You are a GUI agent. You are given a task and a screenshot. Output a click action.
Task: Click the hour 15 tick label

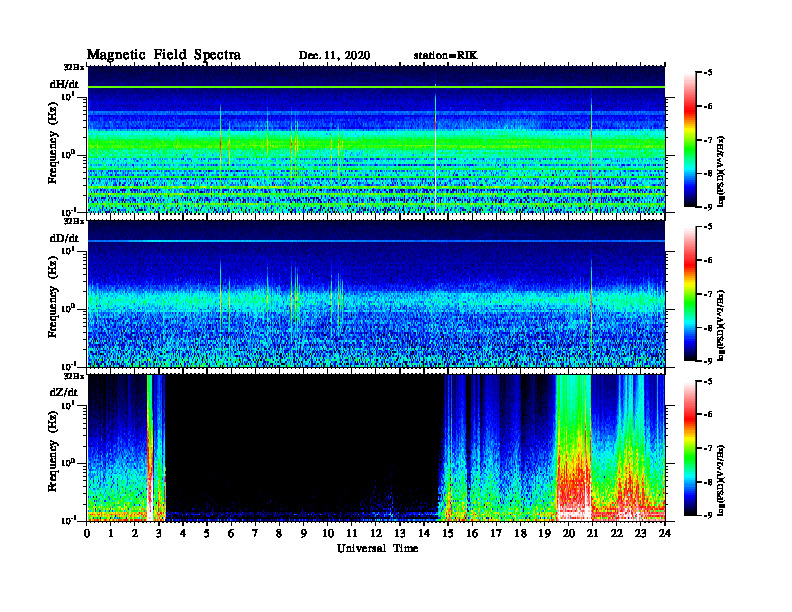pos(448,533)
